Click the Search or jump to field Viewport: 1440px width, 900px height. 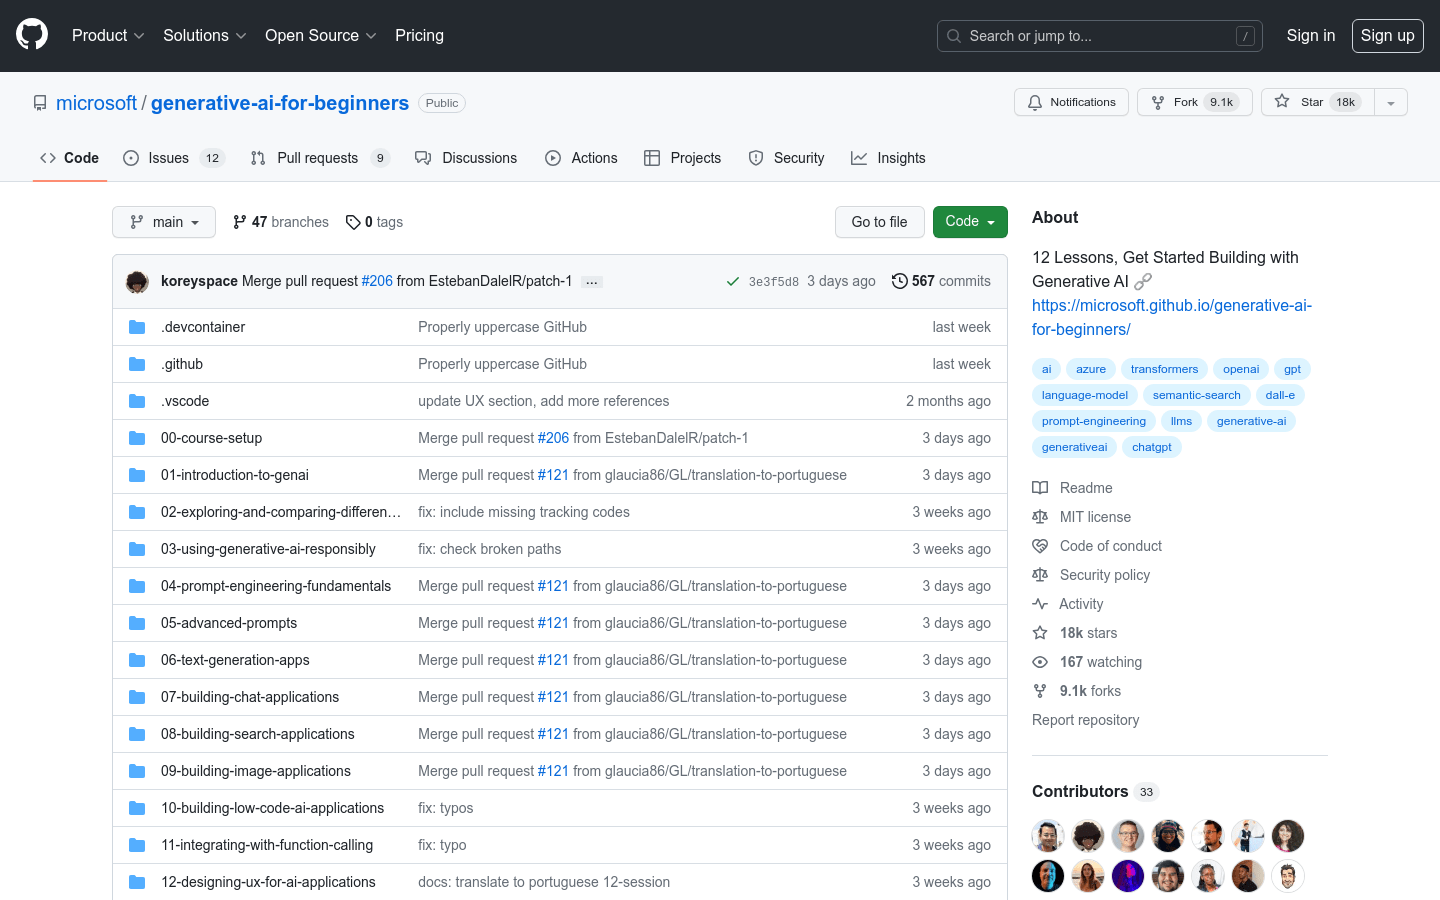[x=1099, y=36]
